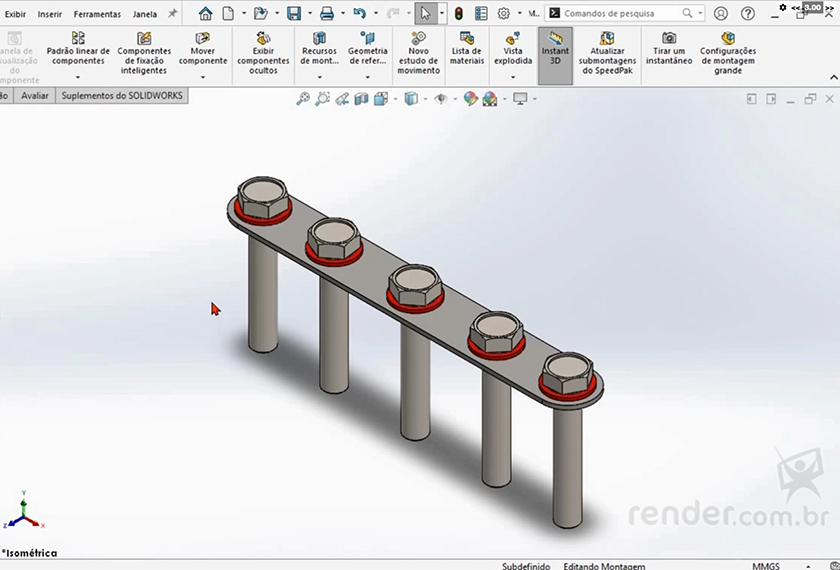Click the Print icon

(x=326, y=14)
